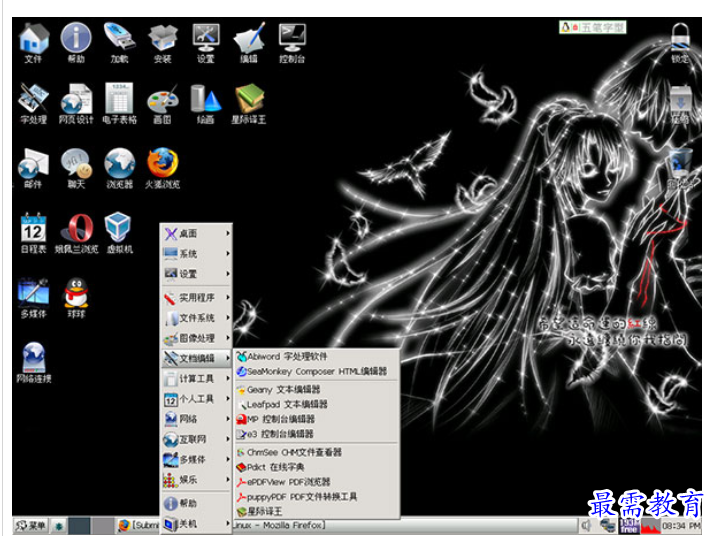This screenshot has width=712, height=536.
Task: Open the 网络连接 network connection icon
Action: tap(34, 362)
